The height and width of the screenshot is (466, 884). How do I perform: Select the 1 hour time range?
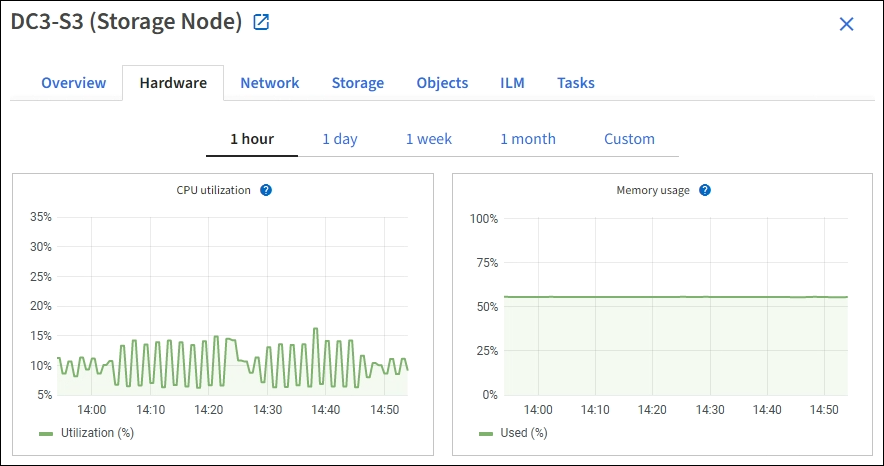tap(252, 139)
